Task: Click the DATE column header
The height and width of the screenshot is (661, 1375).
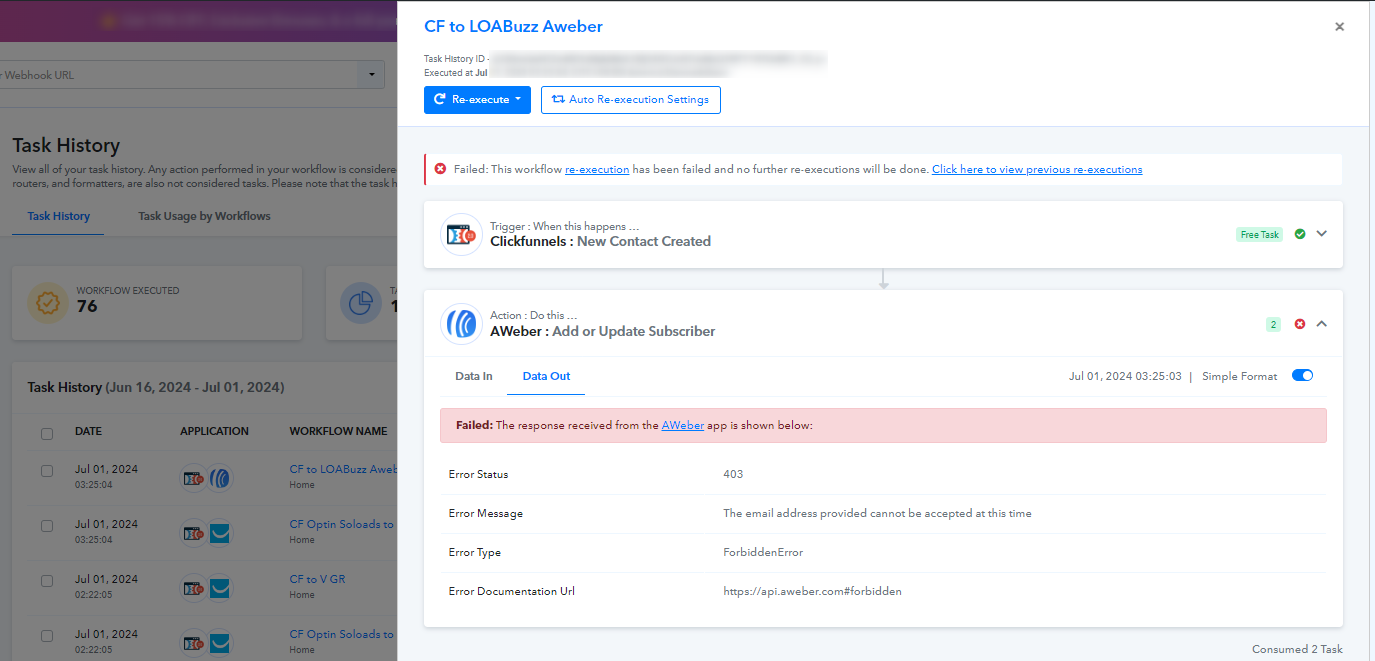Action: click(x=89, y=432)
